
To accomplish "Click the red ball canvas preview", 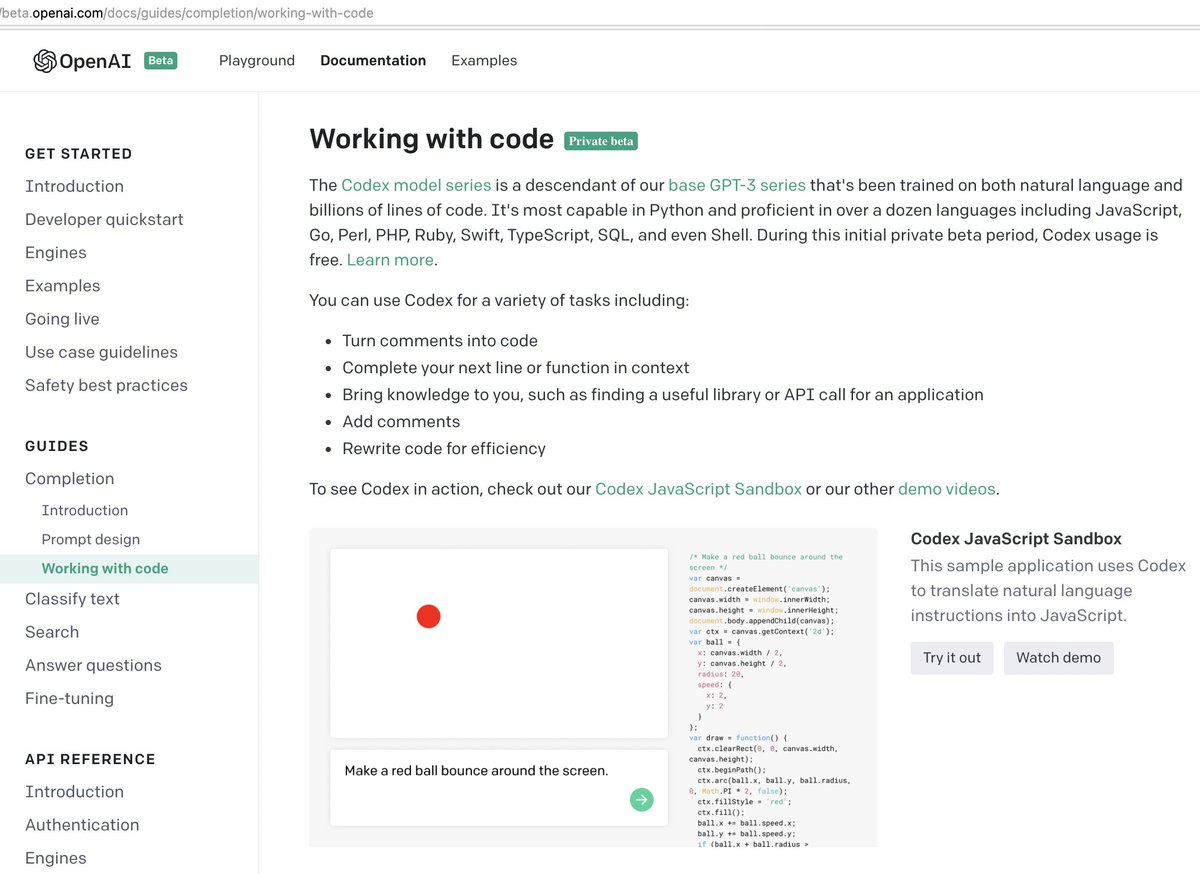I will (499, 643).
